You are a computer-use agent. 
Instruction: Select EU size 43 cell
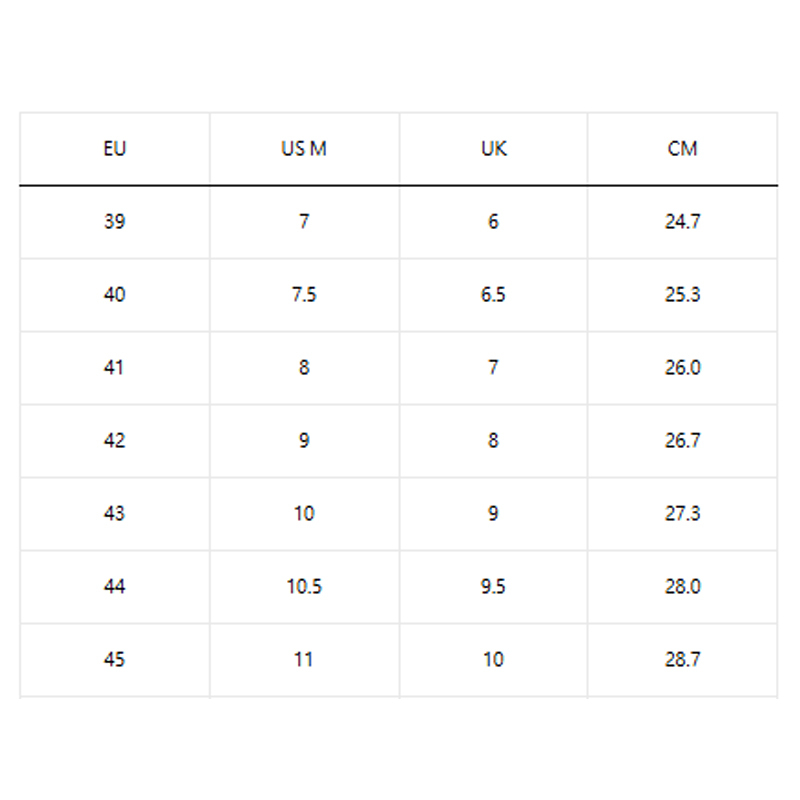(115, 514)
